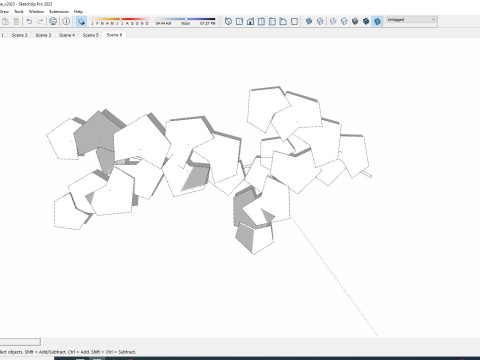Viewport: 480px width, 360px height.
Task: Switch to the Right view
Action: (x=261, y=22)
